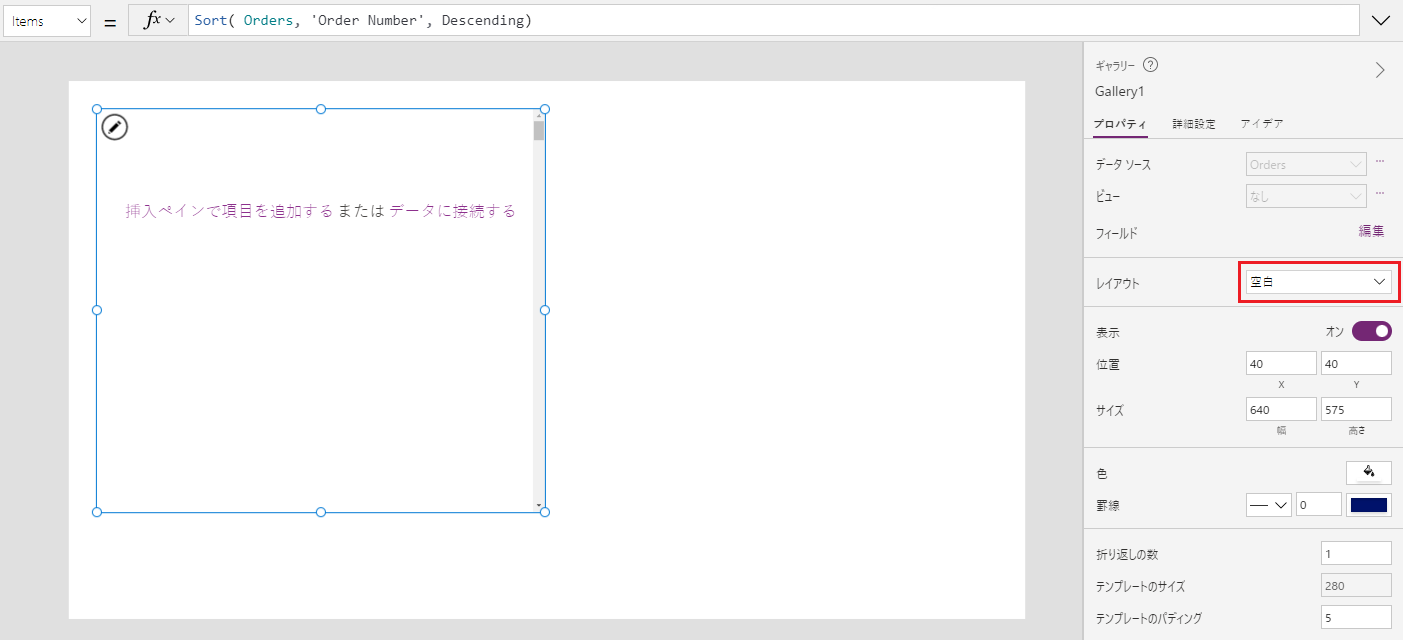Open the 罫線 dark blue color swatch
The height and width of the screenshot is (640, 1403).
tap(1369, 505)
